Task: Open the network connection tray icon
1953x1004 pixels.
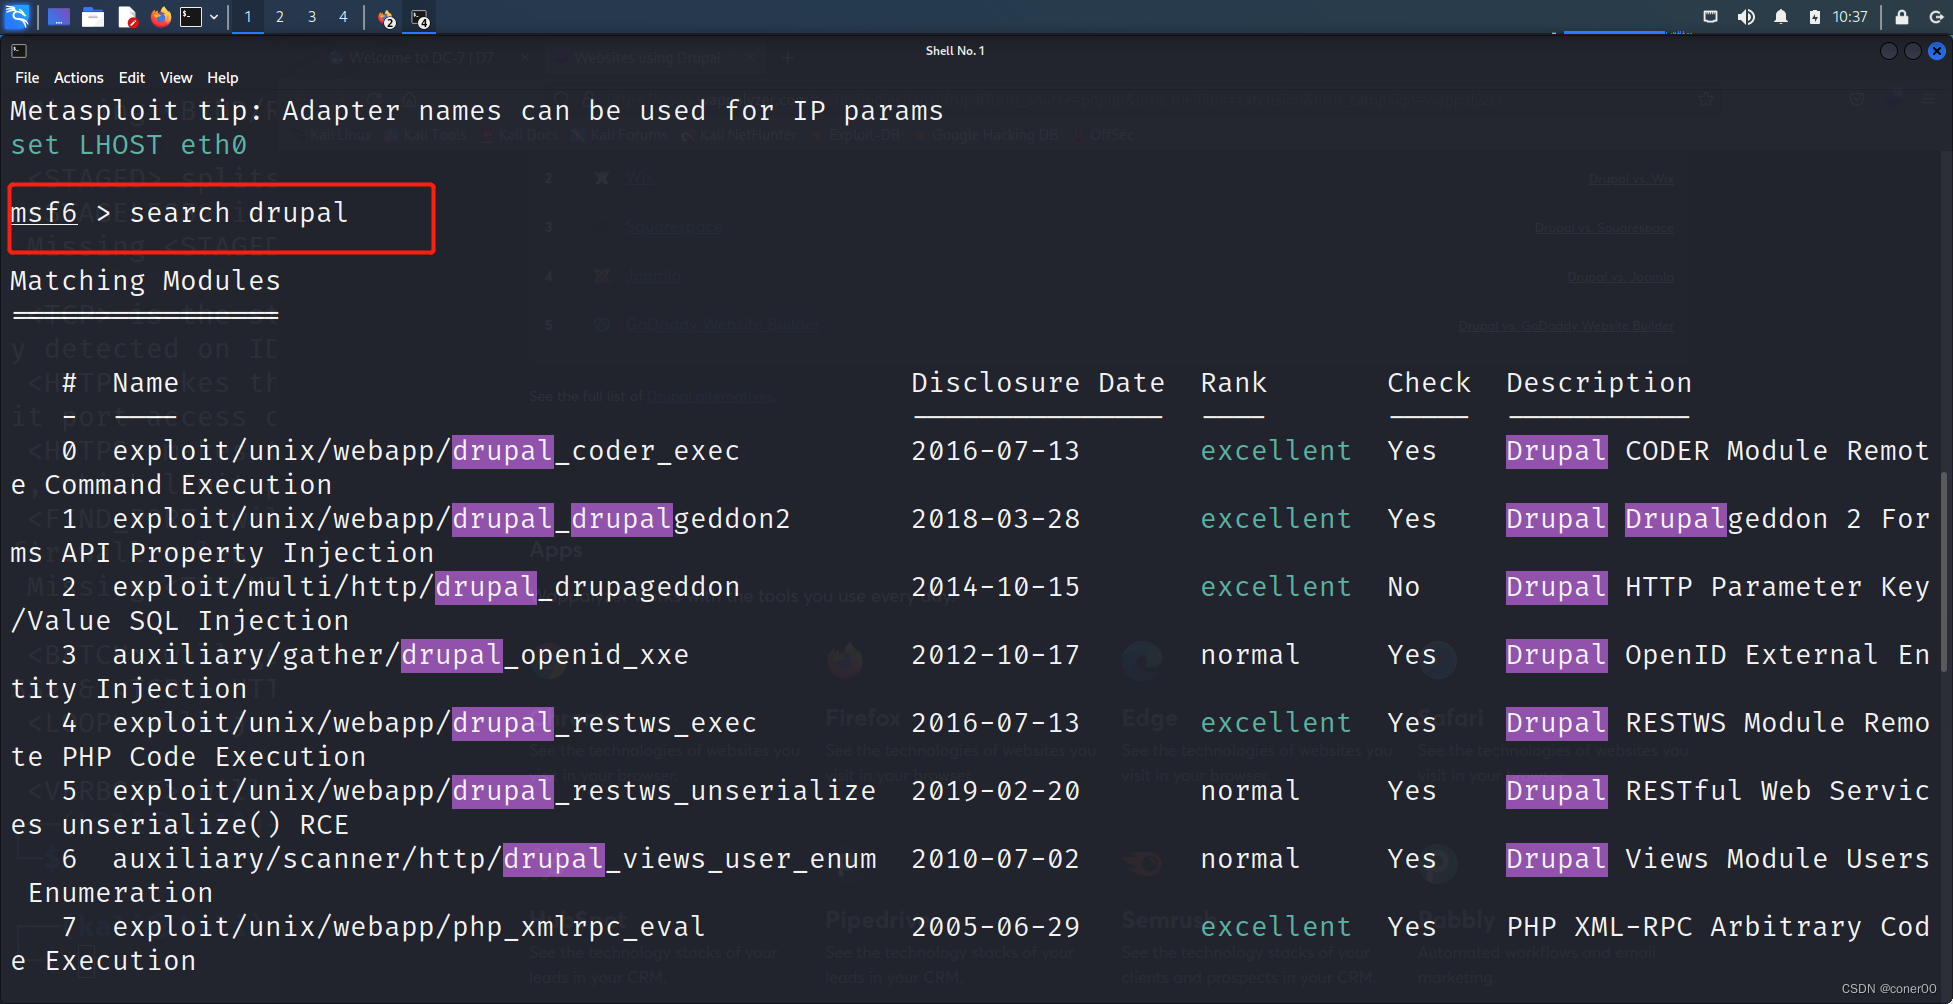Action: [x=1711, y=17]
